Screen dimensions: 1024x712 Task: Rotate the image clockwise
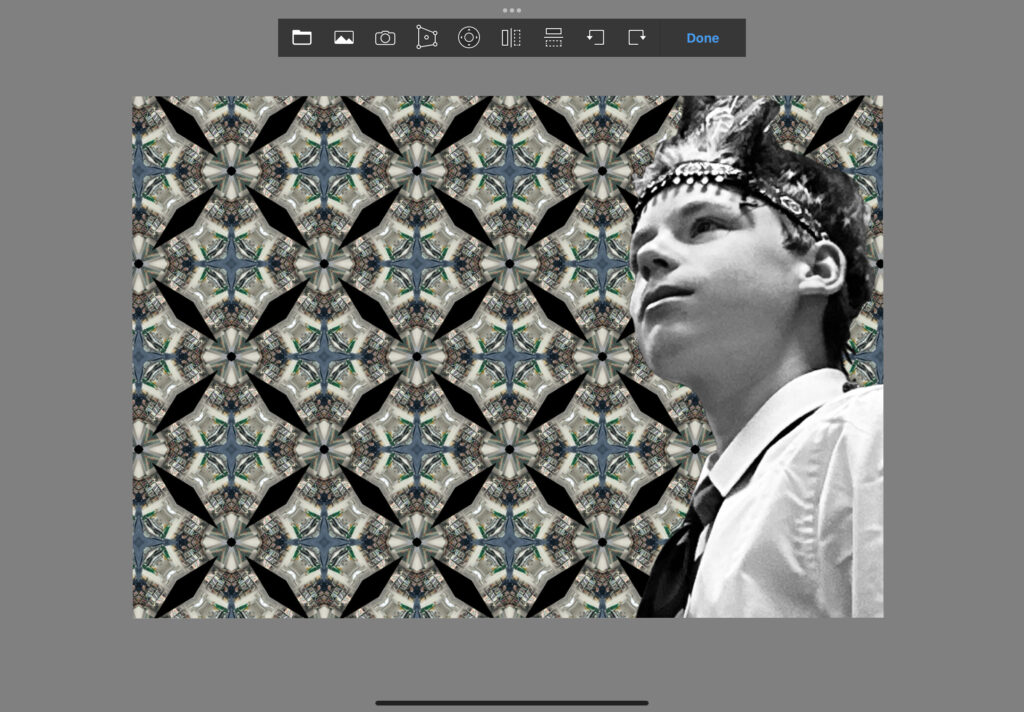[x=637, y=38]
